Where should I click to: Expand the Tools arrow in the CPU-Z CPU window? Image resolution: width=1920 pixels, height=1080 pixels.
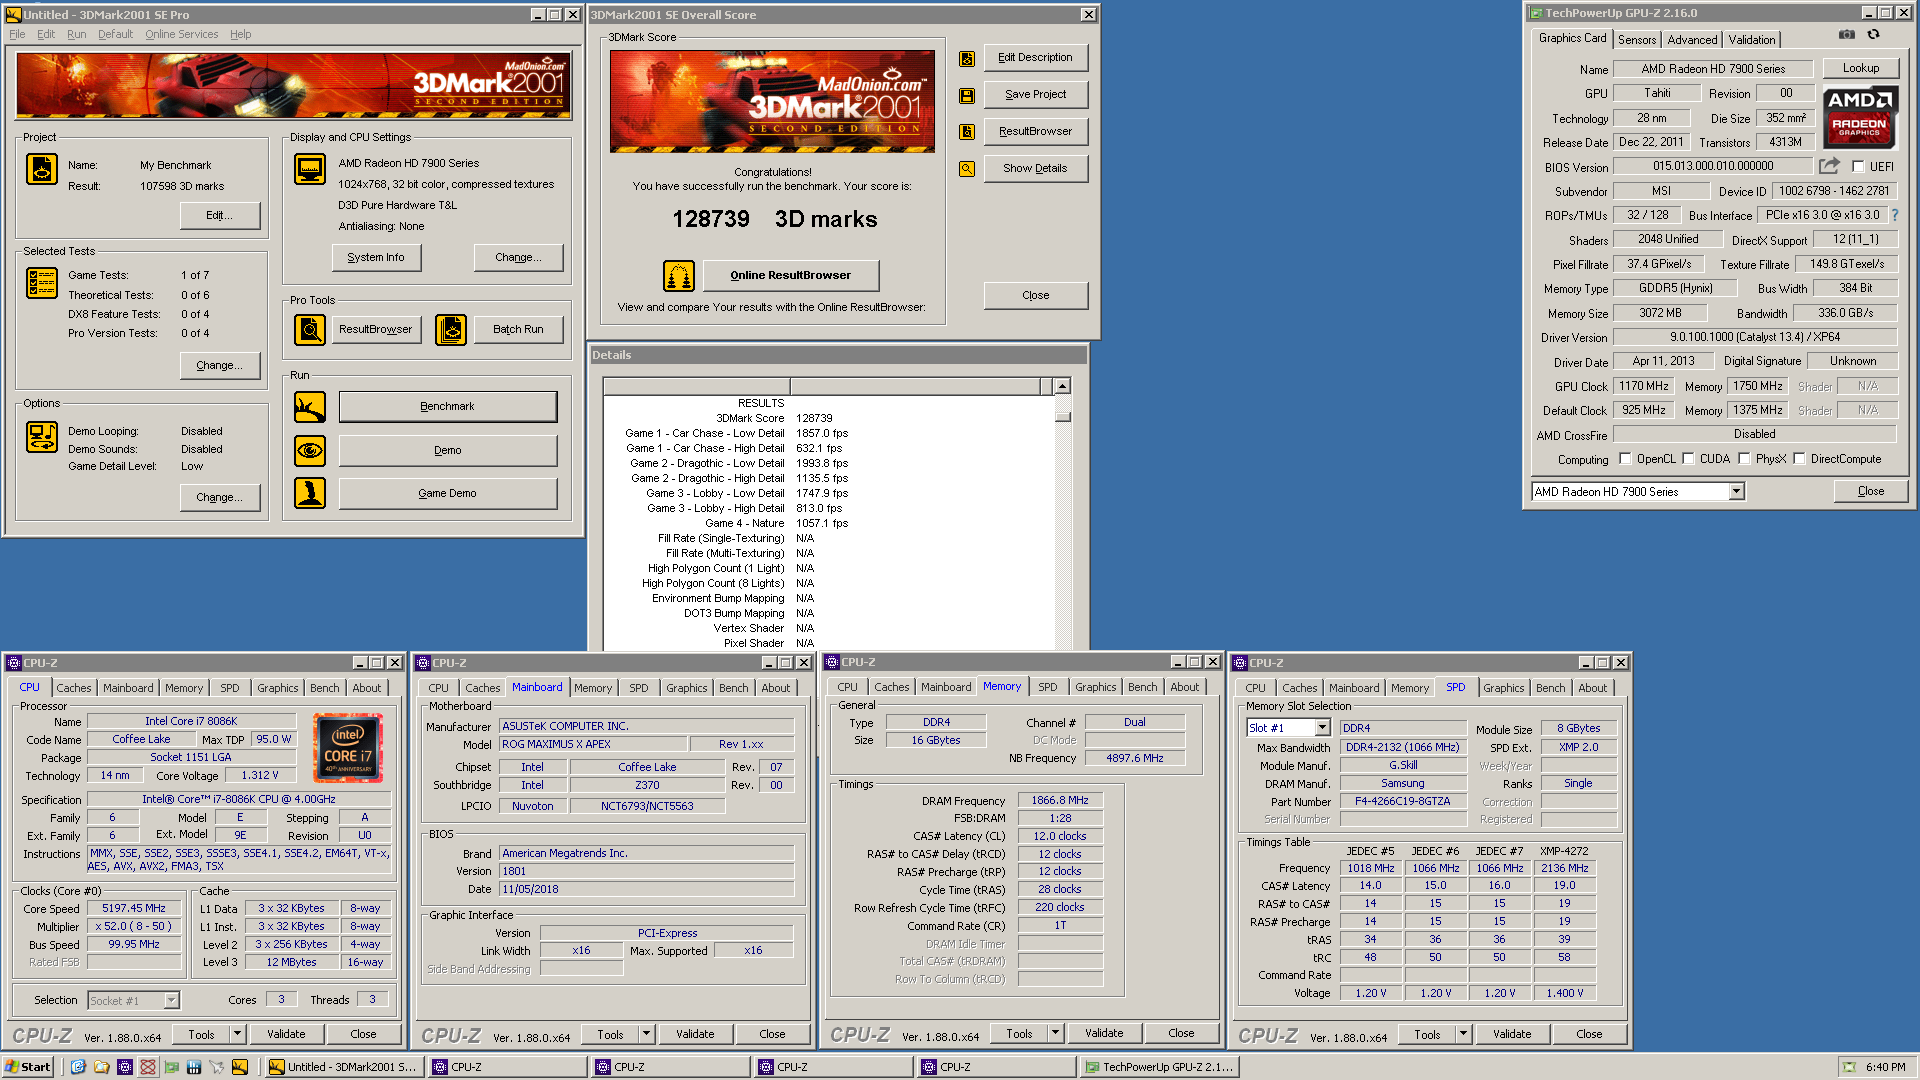click(238, 1034)
